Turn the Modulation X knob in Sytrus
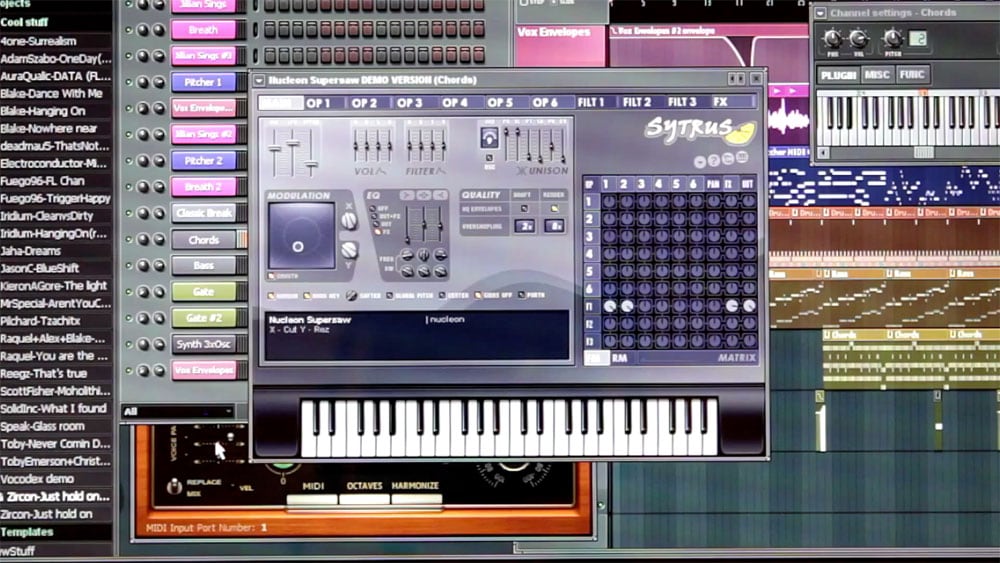This screenshot has height=563, width=1000. click(349, 221)
